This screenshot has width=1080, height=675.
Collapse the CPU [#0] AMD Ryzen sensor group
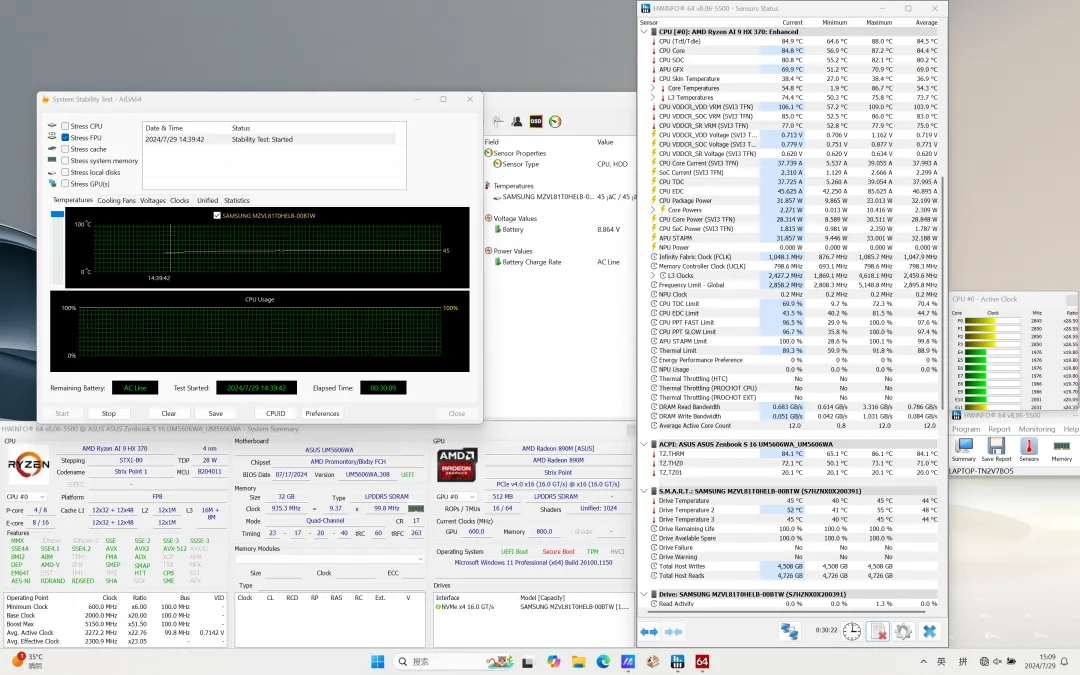[x=644, y=32]
